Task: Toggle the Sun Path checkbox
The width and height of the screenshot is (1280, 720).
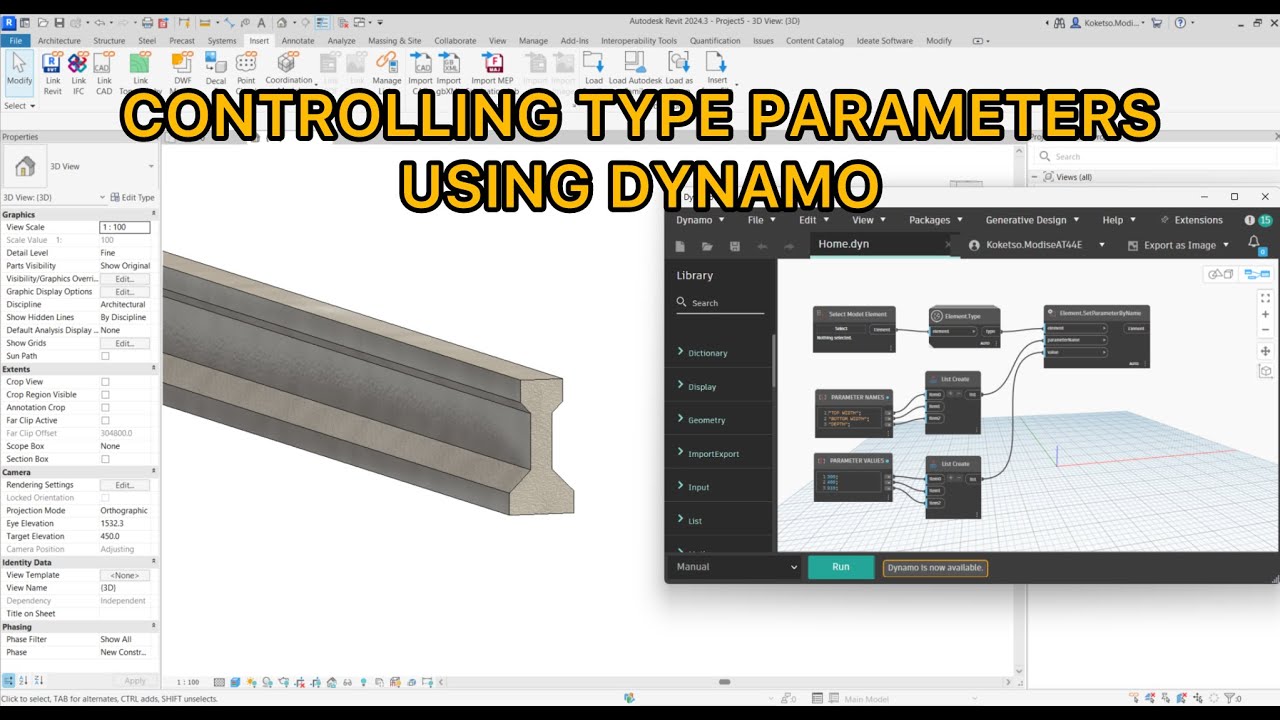Action: point(105,356)
